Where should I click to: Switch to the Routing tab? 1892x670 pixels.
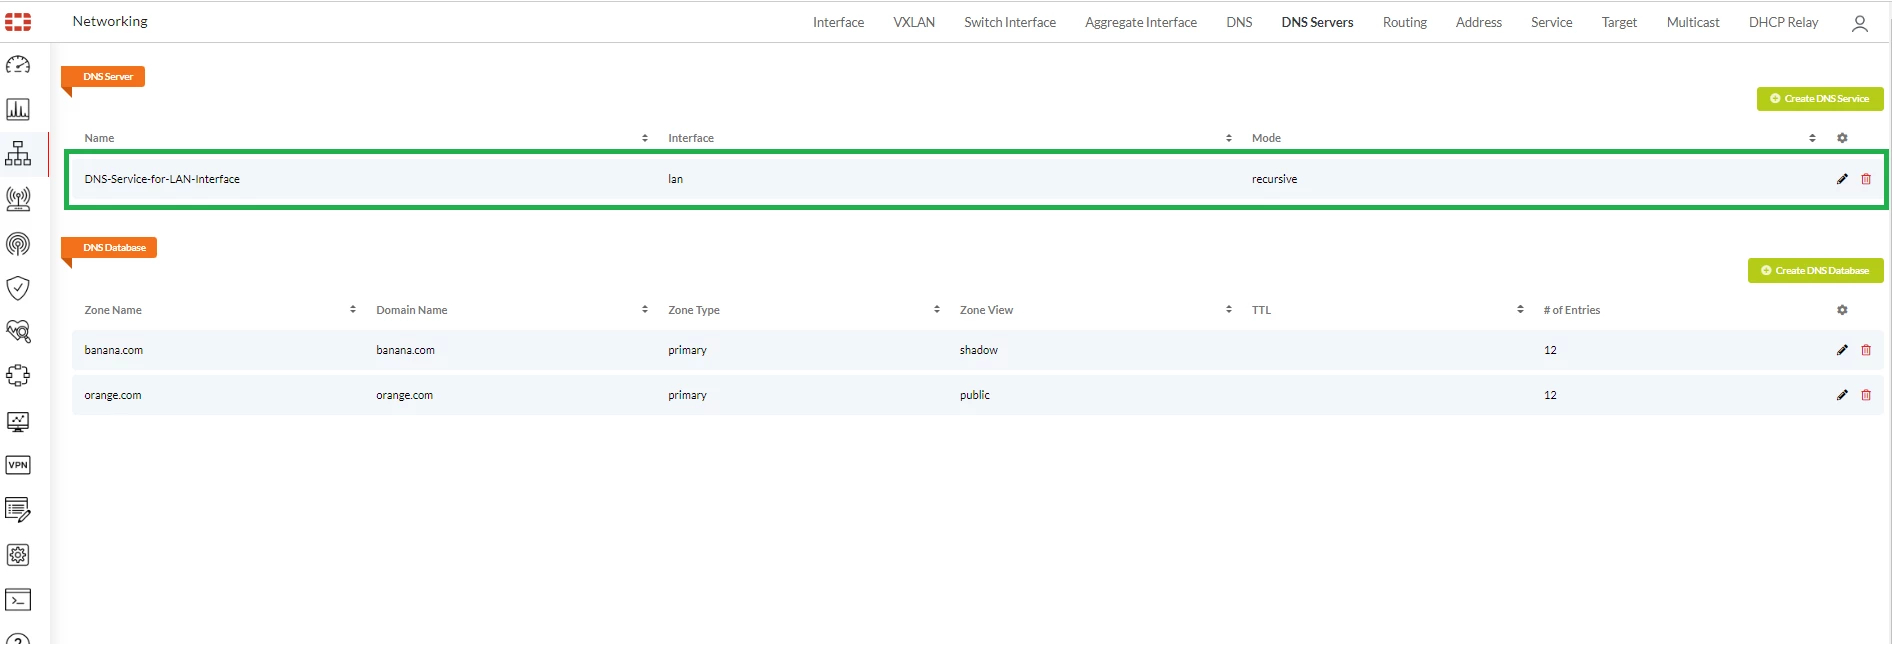click(x=1405, y=22)
